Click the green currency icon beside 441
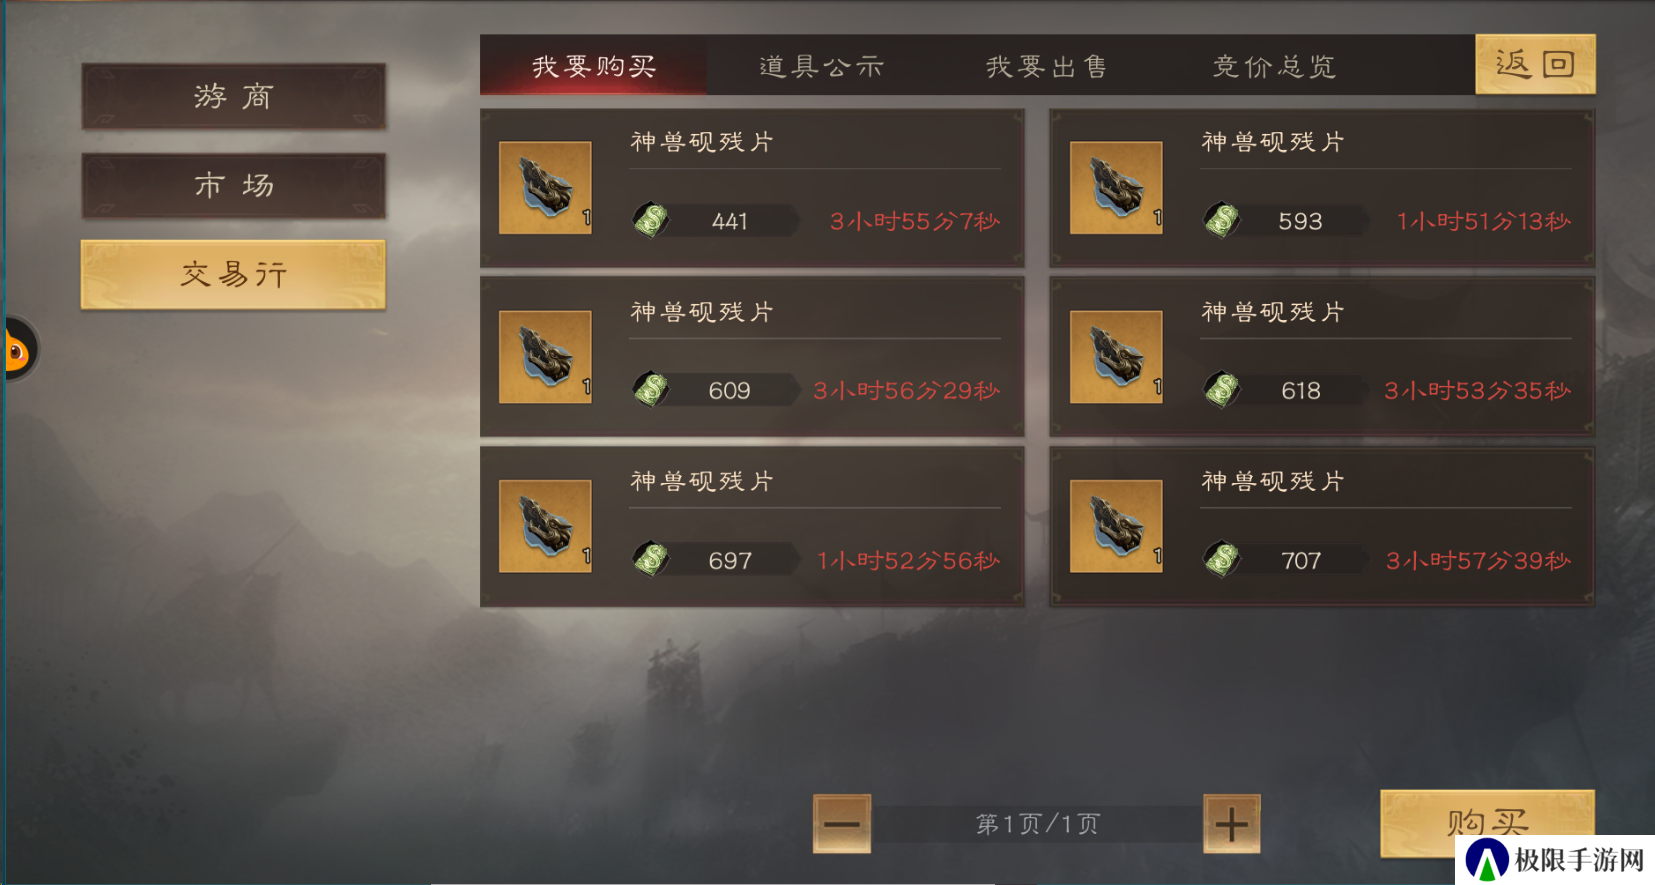1655x885 pixels. click(651, 220)
